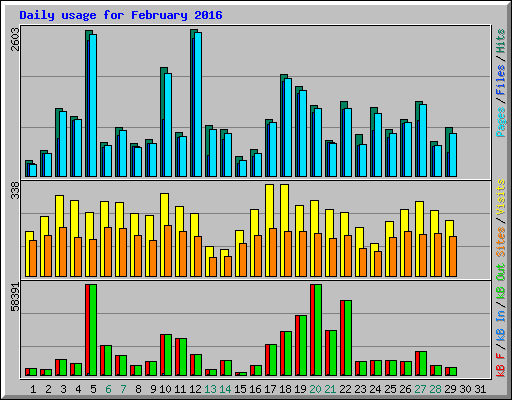Select the blue "Files" legend word
Image resolution: width=512 pixels, height=400 pixels.
click(501, 80)
